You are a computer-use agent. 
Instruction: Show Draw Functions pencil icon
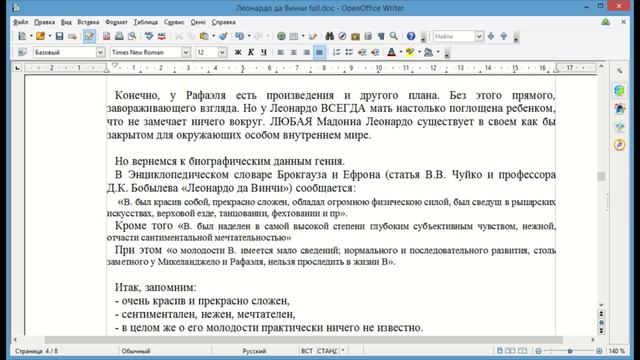coord(313,36)
